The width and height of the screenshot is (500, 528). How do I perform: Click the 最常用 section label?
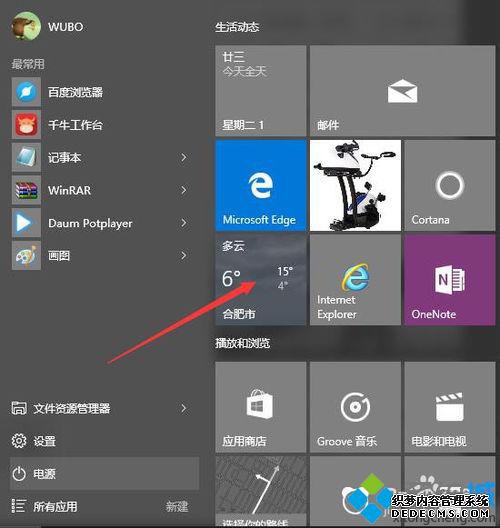(x=28, y=64)
